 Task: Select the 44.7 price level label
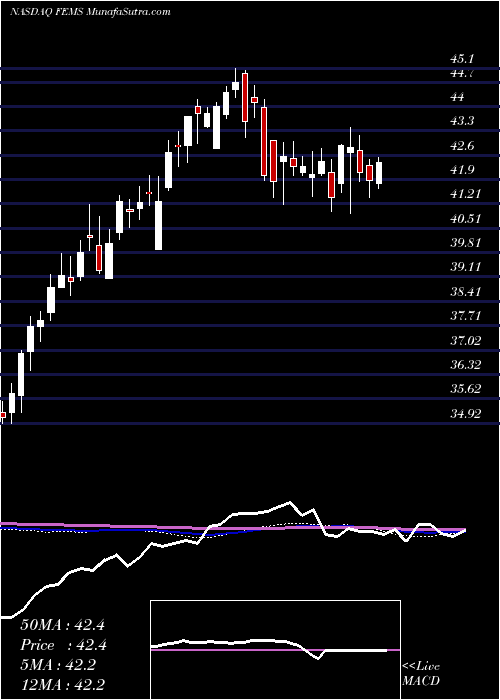click(x=462, y=74)
